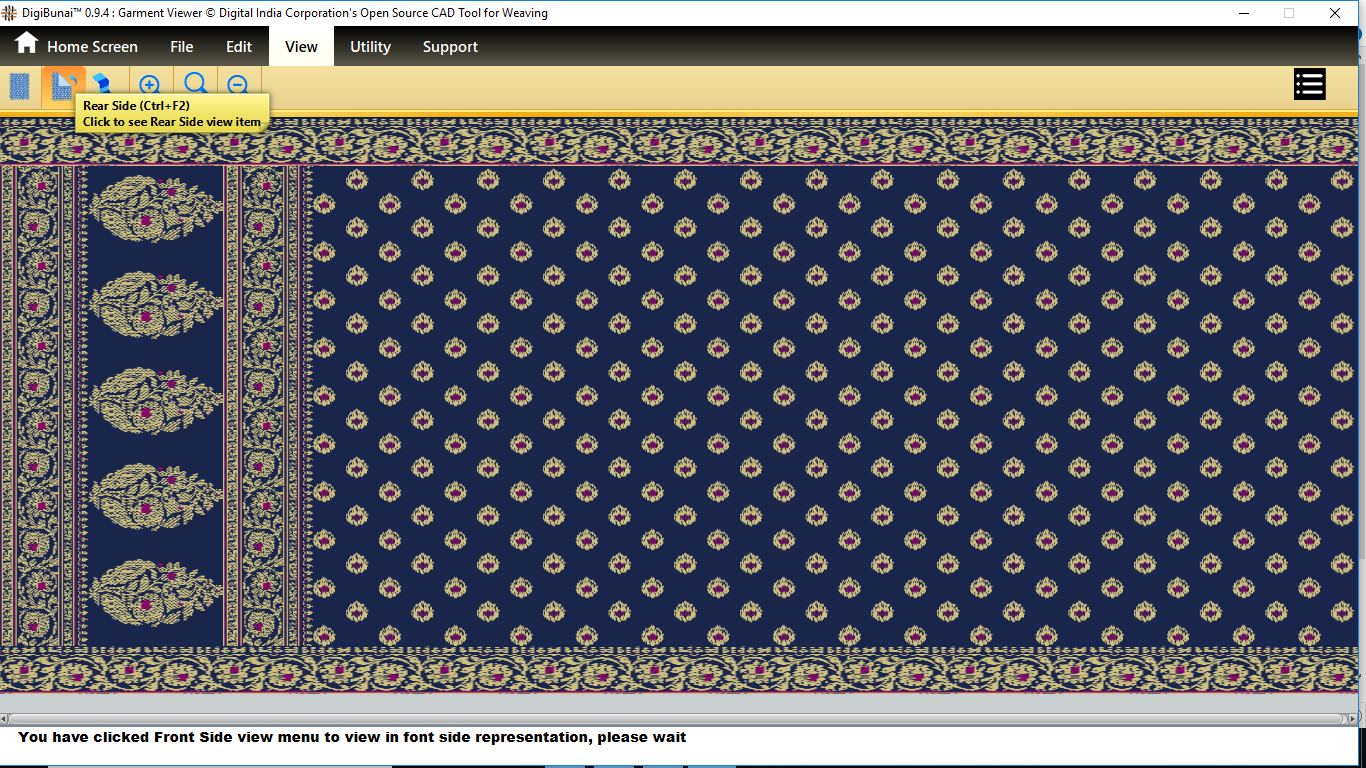The width and height of the screenshot is (1366, 768).
Task: Click the status message text at bottom
Action: click(x=352, y=737)
